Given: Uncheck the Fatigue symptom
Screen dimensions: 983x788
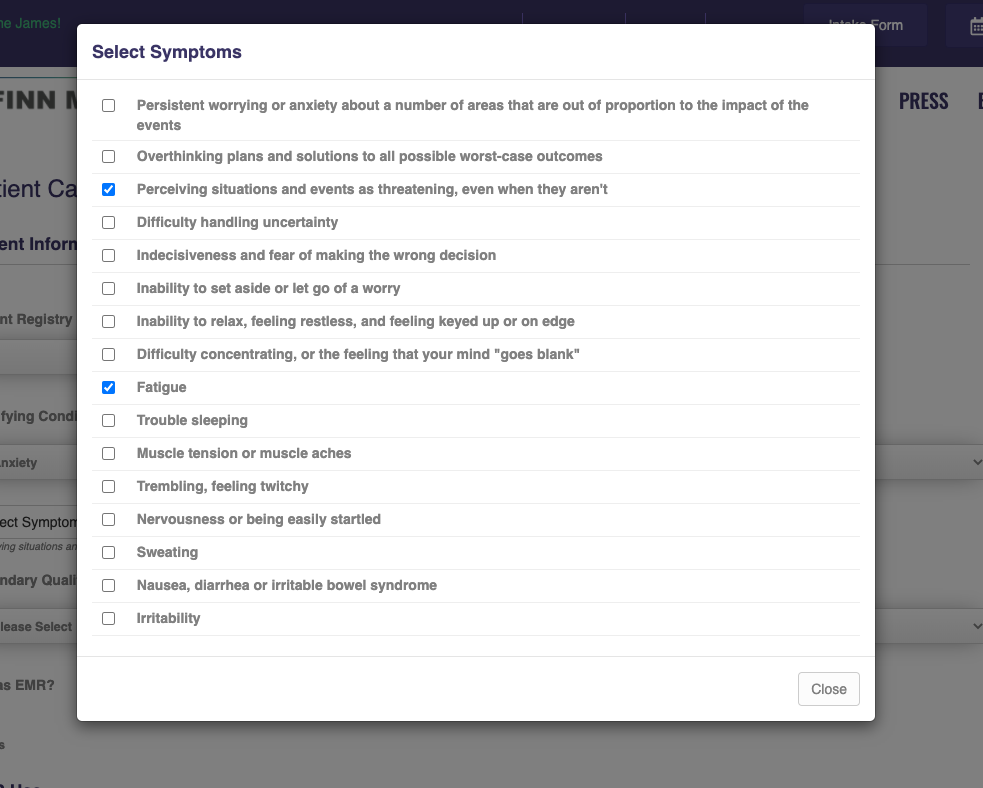Looking at the screenshot, I should [x=109, y=387].
